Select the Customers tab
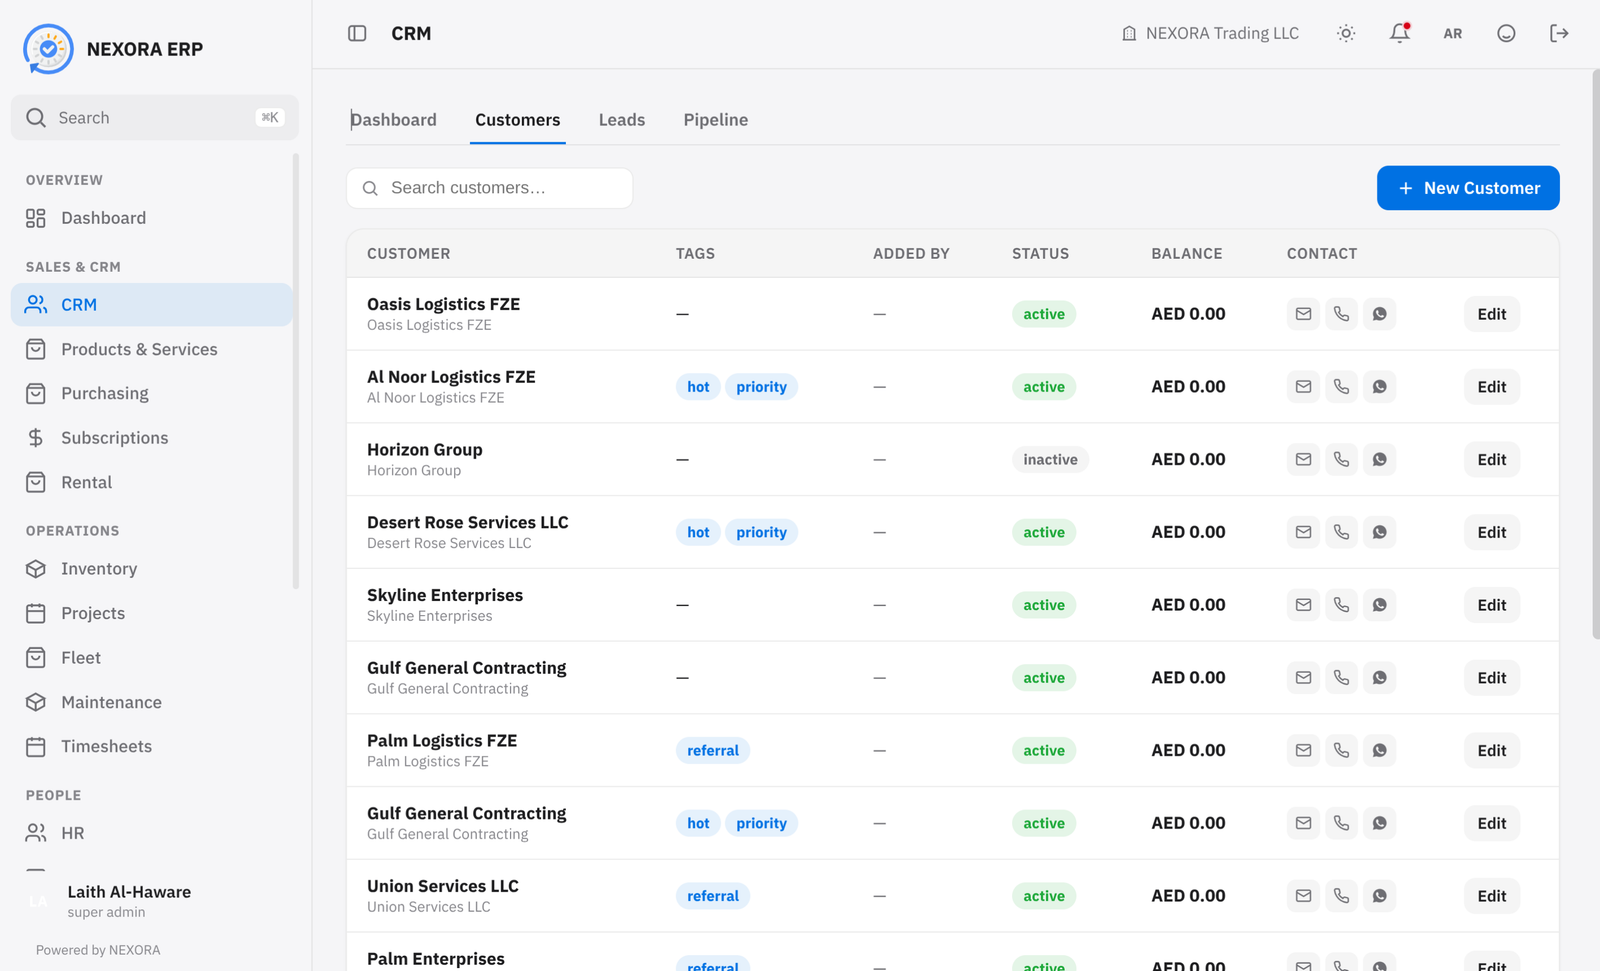 pos(518,120)
